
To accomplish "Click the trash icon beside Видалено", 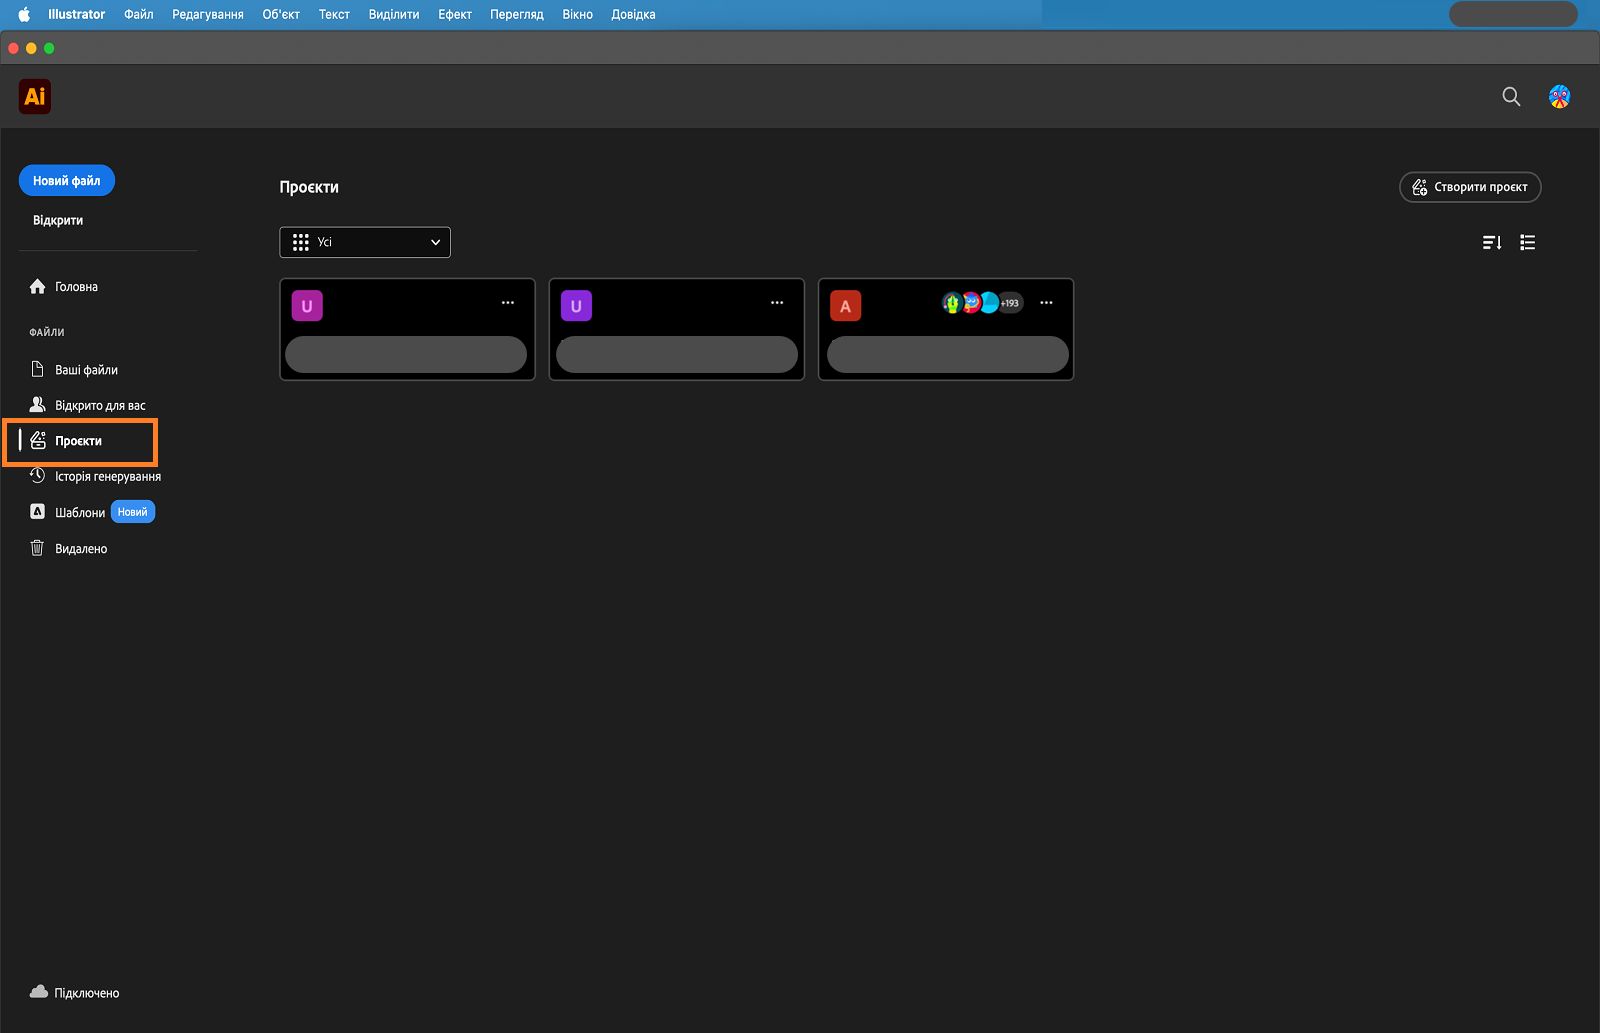I will pyautogui.click(x=38, y=548).
